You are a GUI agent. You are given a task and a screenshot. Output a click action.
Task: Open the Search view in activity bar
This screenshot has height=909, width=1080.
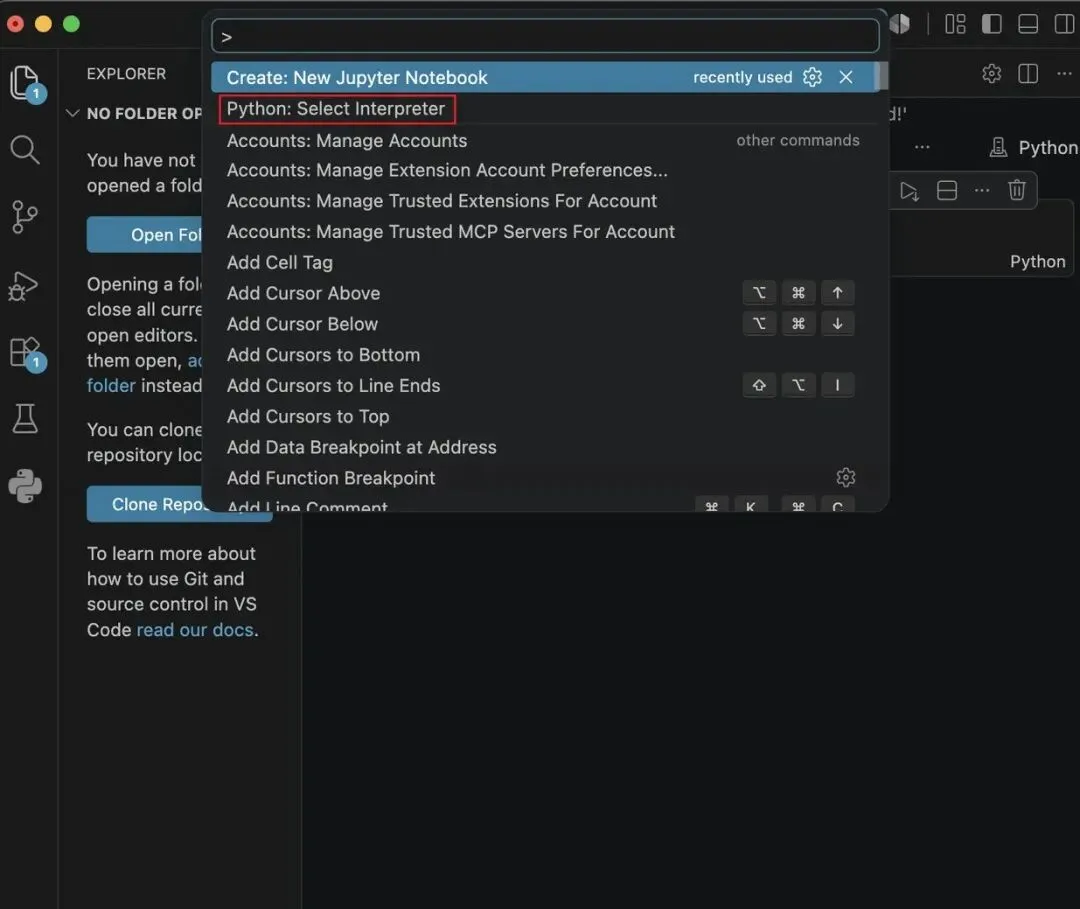coord(25,149)
